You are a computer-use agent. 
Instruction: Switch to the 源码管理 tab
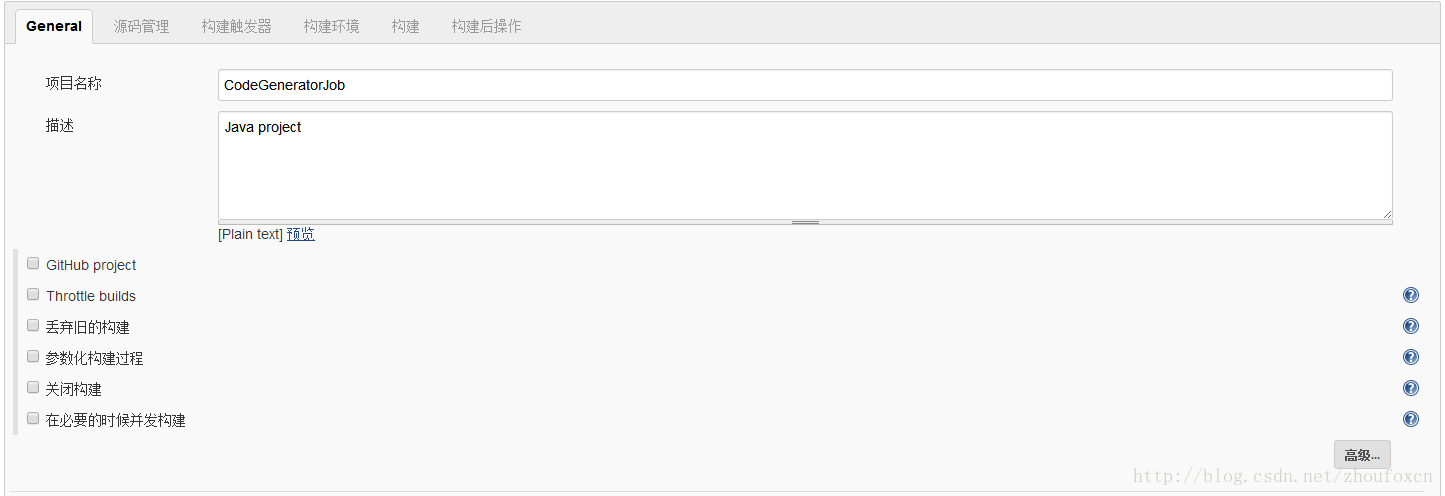(141, 27)
